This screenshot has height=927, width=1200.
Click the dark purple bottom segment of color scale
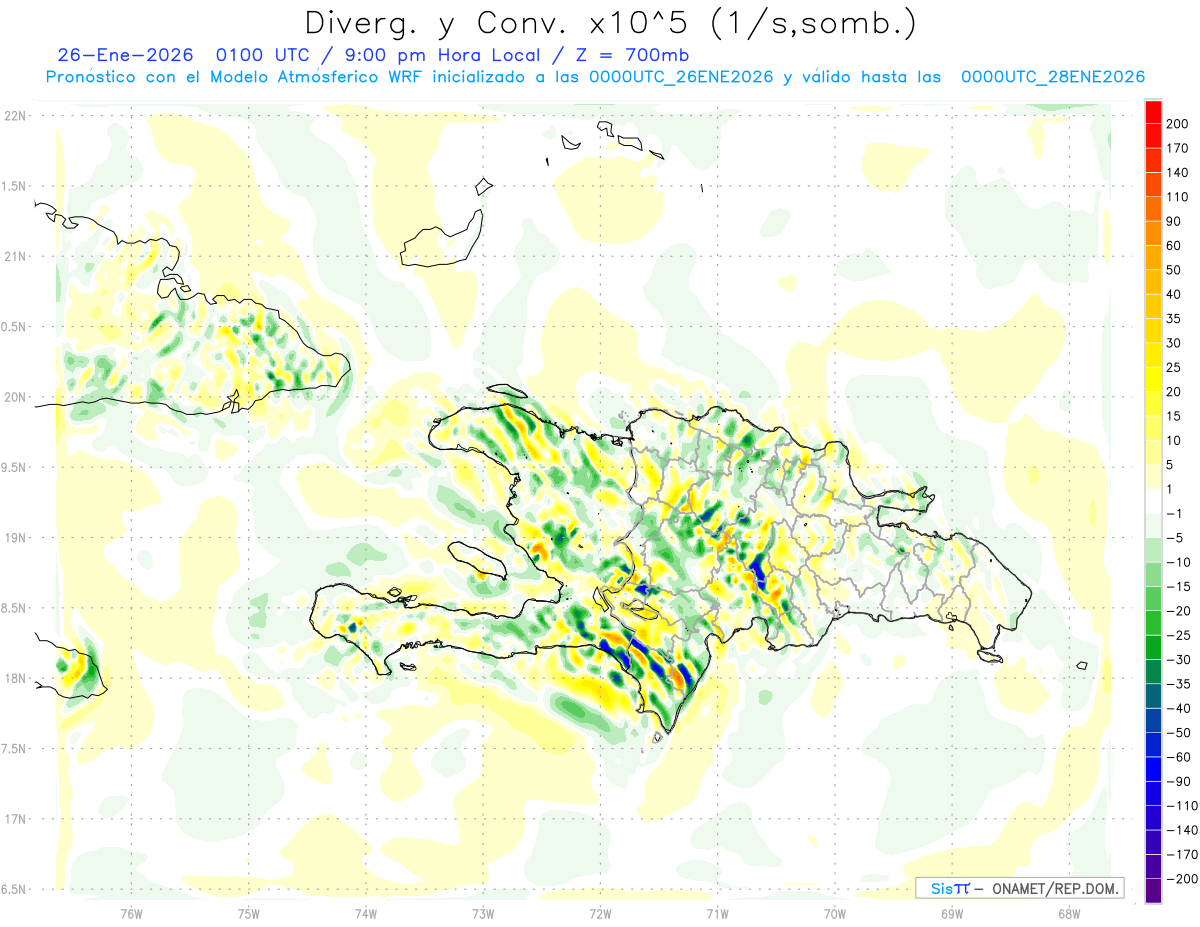pos(1153,891)
